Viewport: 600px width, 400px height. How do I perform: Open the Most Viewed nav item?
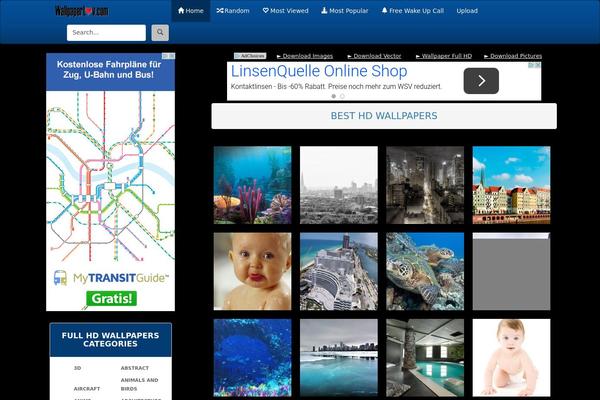tap(285, 11)
